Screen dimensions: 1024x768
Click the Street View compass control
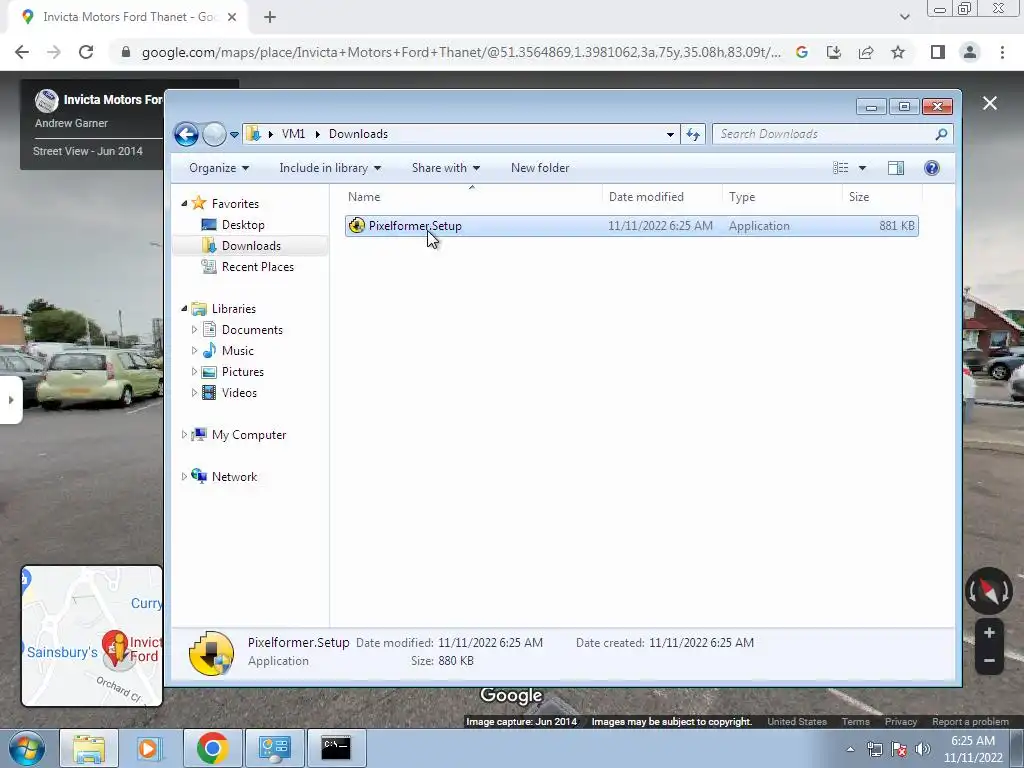coord(989,591)
